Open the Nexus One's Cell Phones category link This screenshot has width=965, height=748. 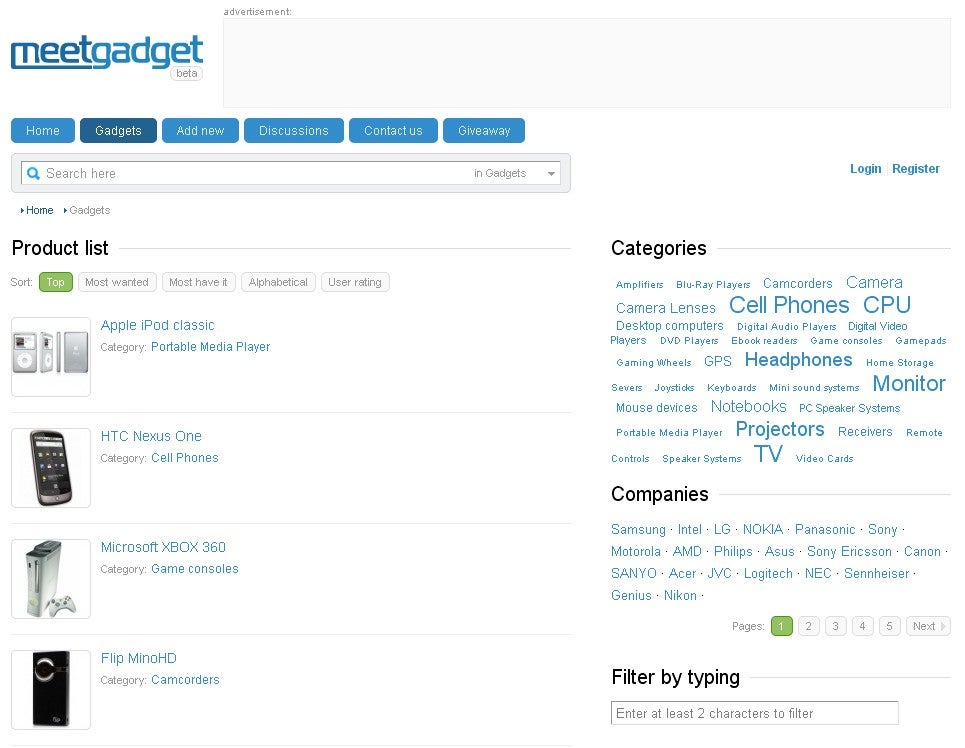click(185, 457)
